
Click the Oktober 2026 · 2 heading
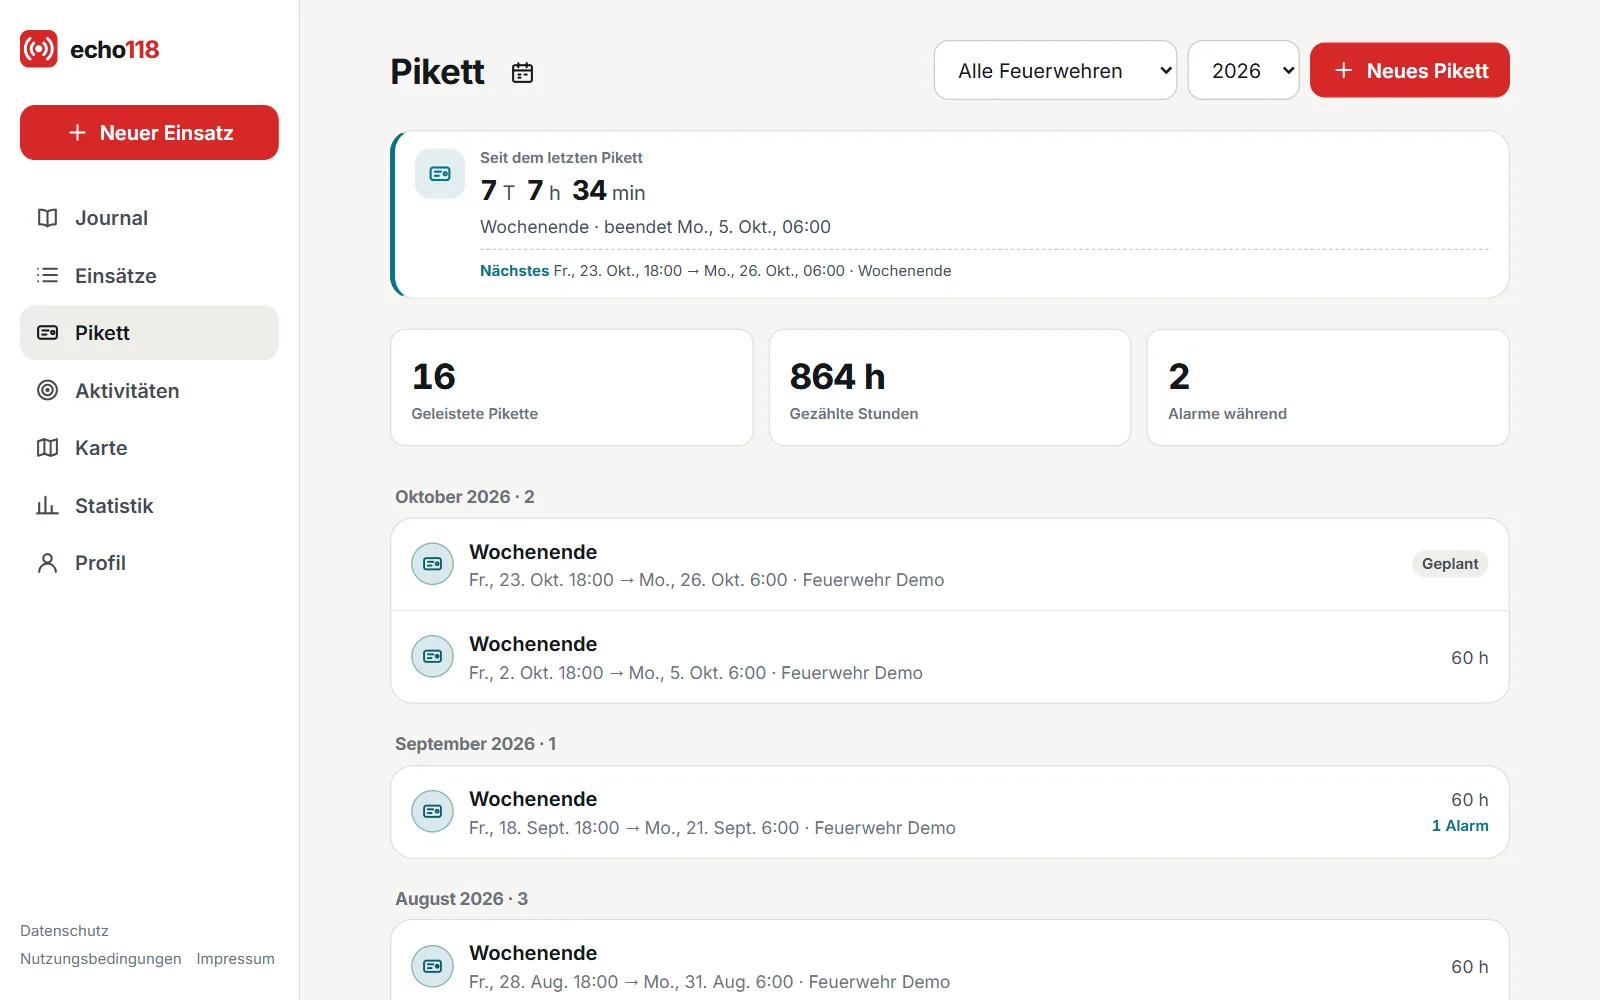pyautogui.click(x=465, y=497)
